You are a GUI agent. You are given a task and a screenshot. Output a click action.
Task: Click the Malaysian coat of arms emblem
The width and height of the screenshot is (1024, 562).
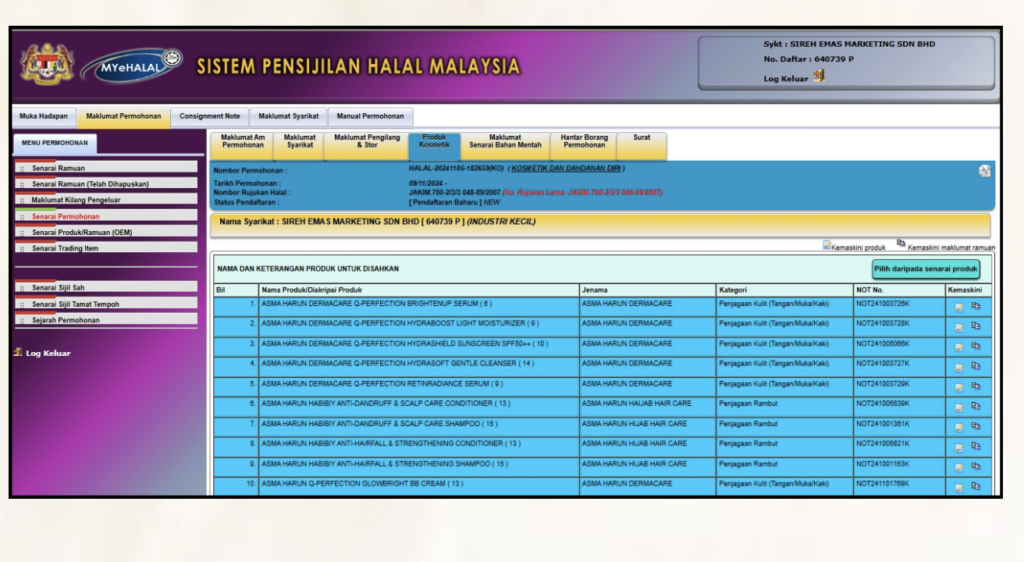pyautogui.click(x=47, y=65)
